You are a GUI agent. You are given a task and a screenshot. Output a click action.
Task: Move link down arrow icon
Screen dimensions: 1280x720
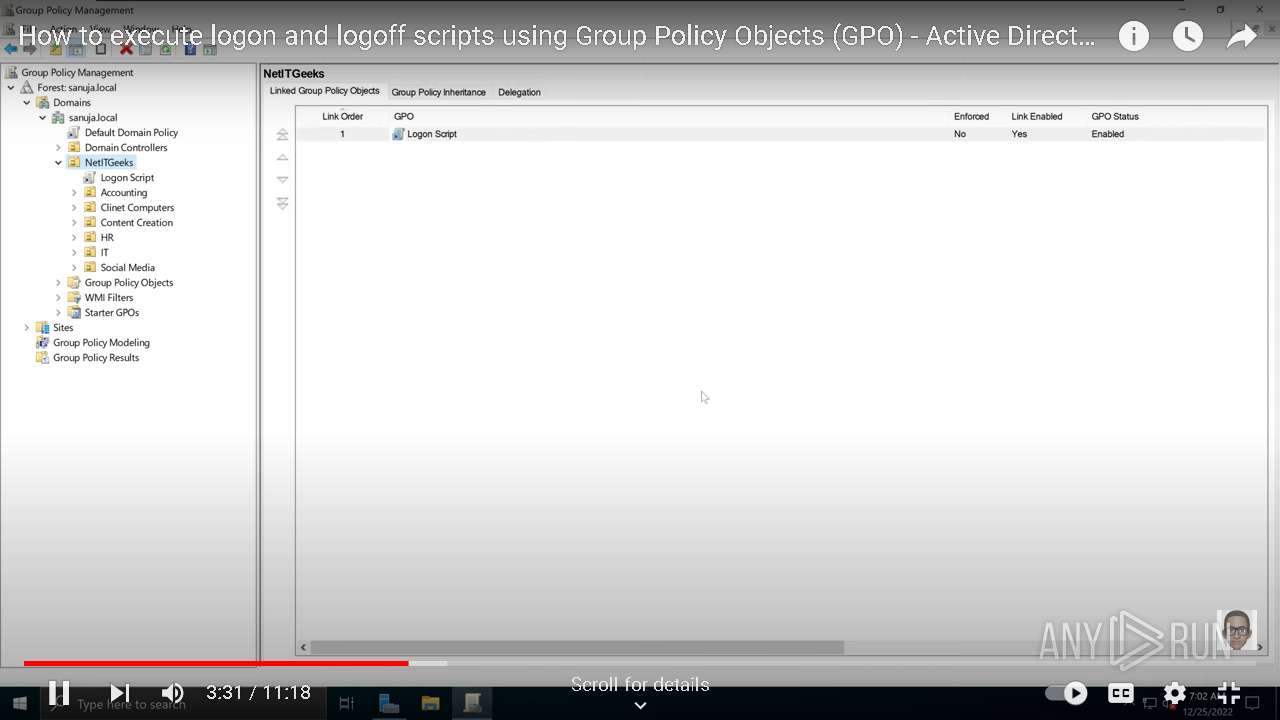coord(282,180)
